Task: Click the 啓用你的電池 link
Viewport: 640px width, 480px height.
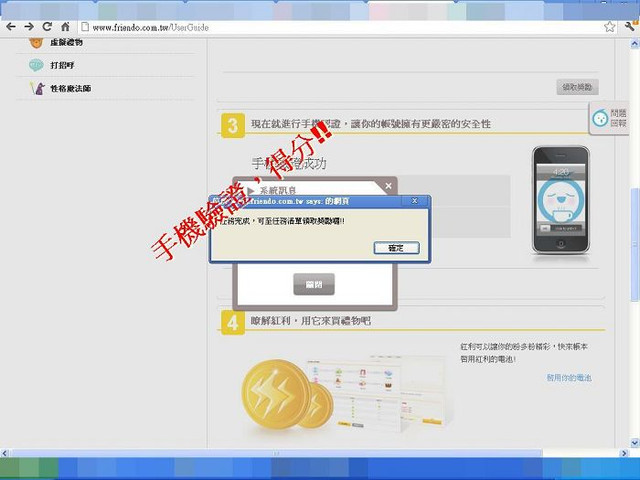Action: (x=569, y=378)
